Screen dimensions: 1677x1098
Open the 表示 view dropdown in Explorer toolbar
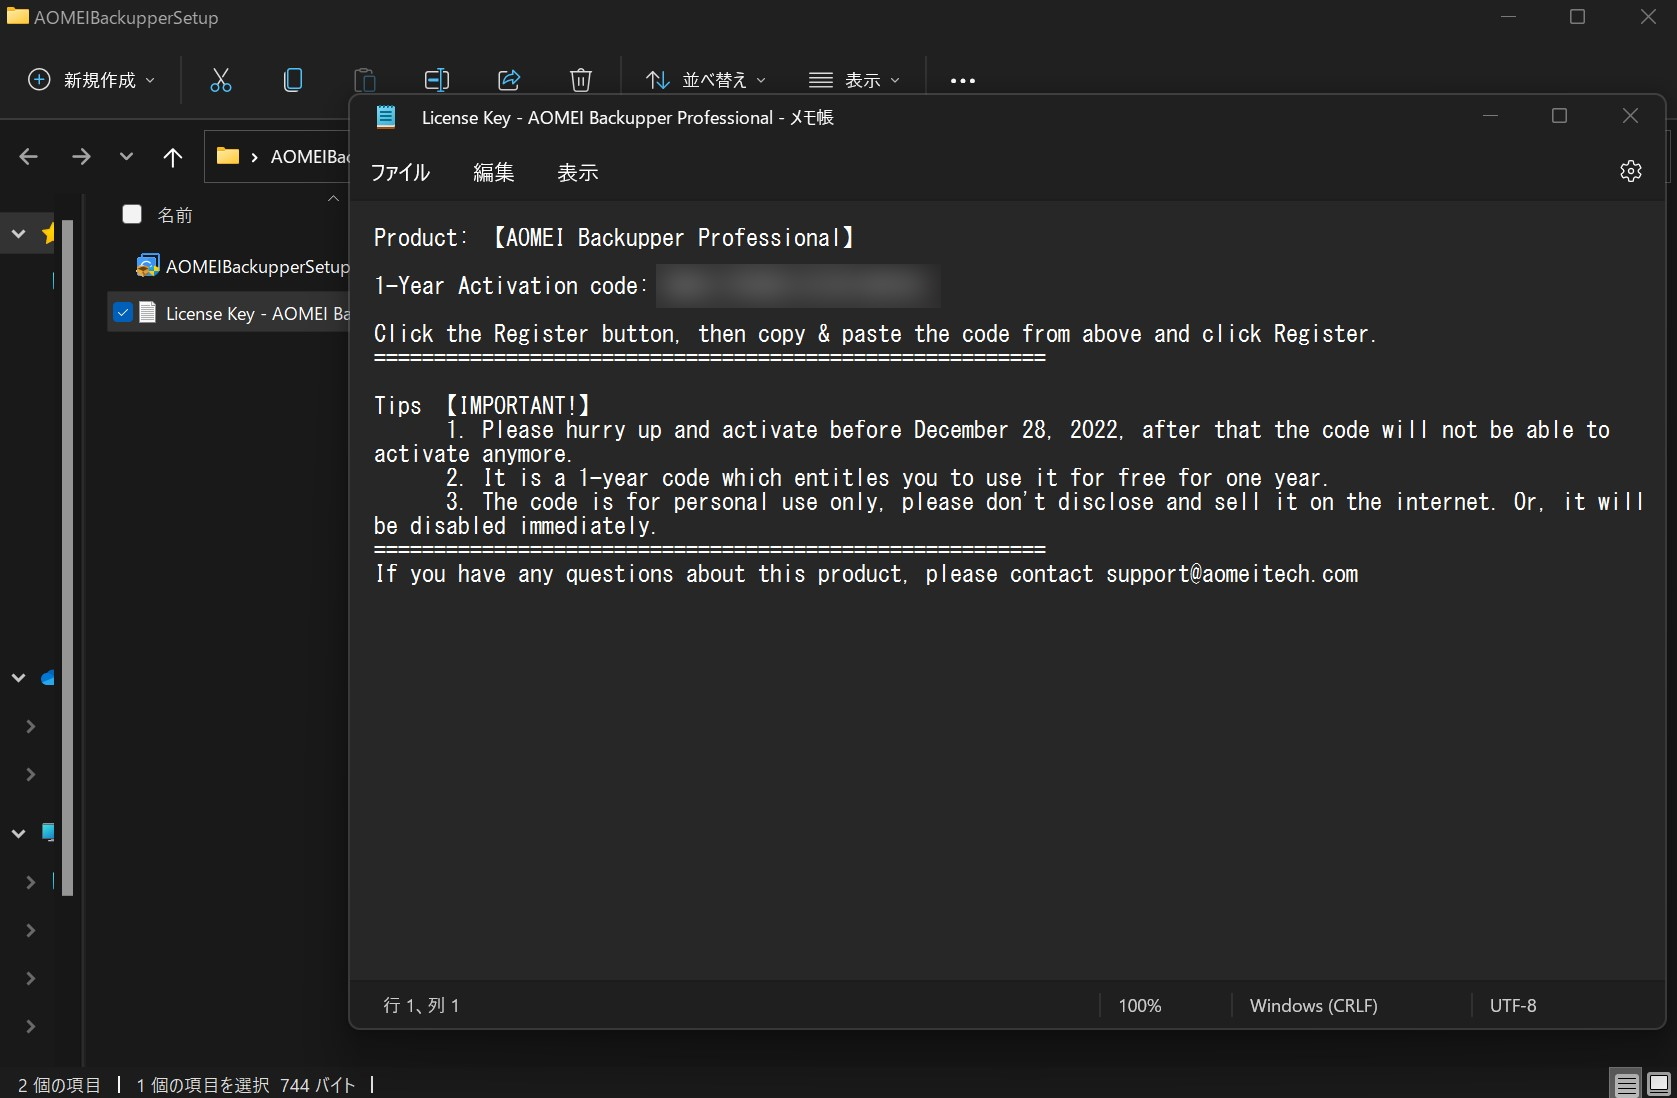854,80
